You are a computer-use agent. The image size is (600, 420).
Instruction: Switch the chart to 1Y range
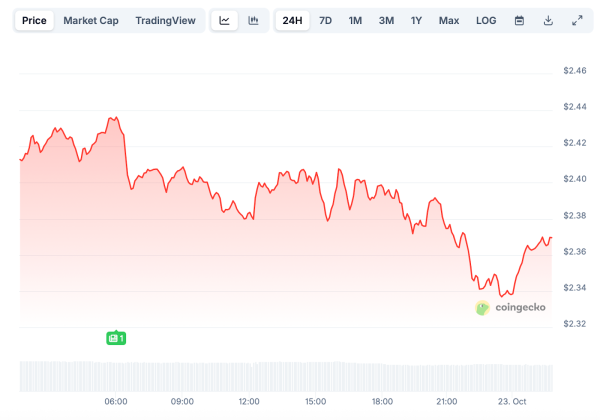416,20
